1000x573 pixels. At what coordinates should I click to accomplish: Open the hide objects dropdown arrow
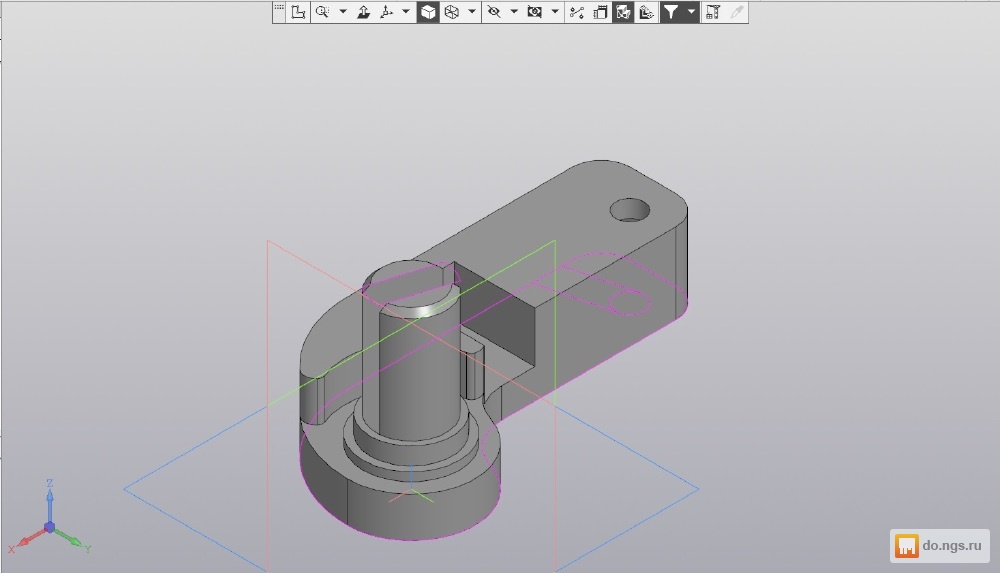point(514,12)
